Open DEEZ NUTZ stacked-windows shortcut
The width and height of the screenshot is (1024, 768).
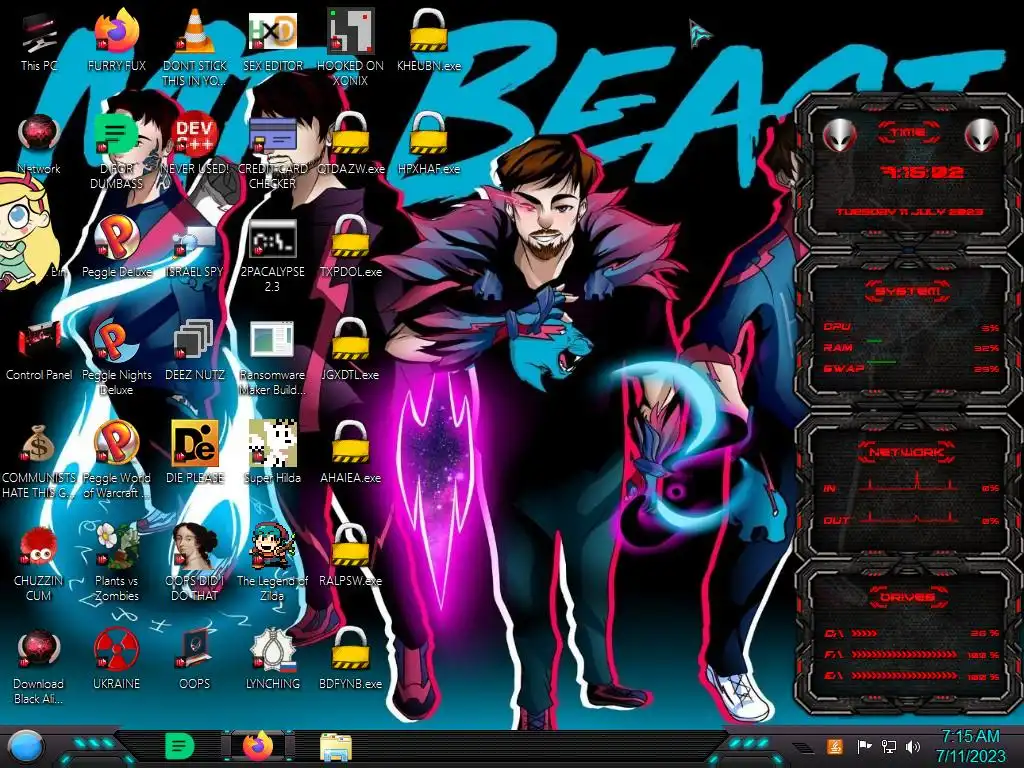tap(195, 349)
